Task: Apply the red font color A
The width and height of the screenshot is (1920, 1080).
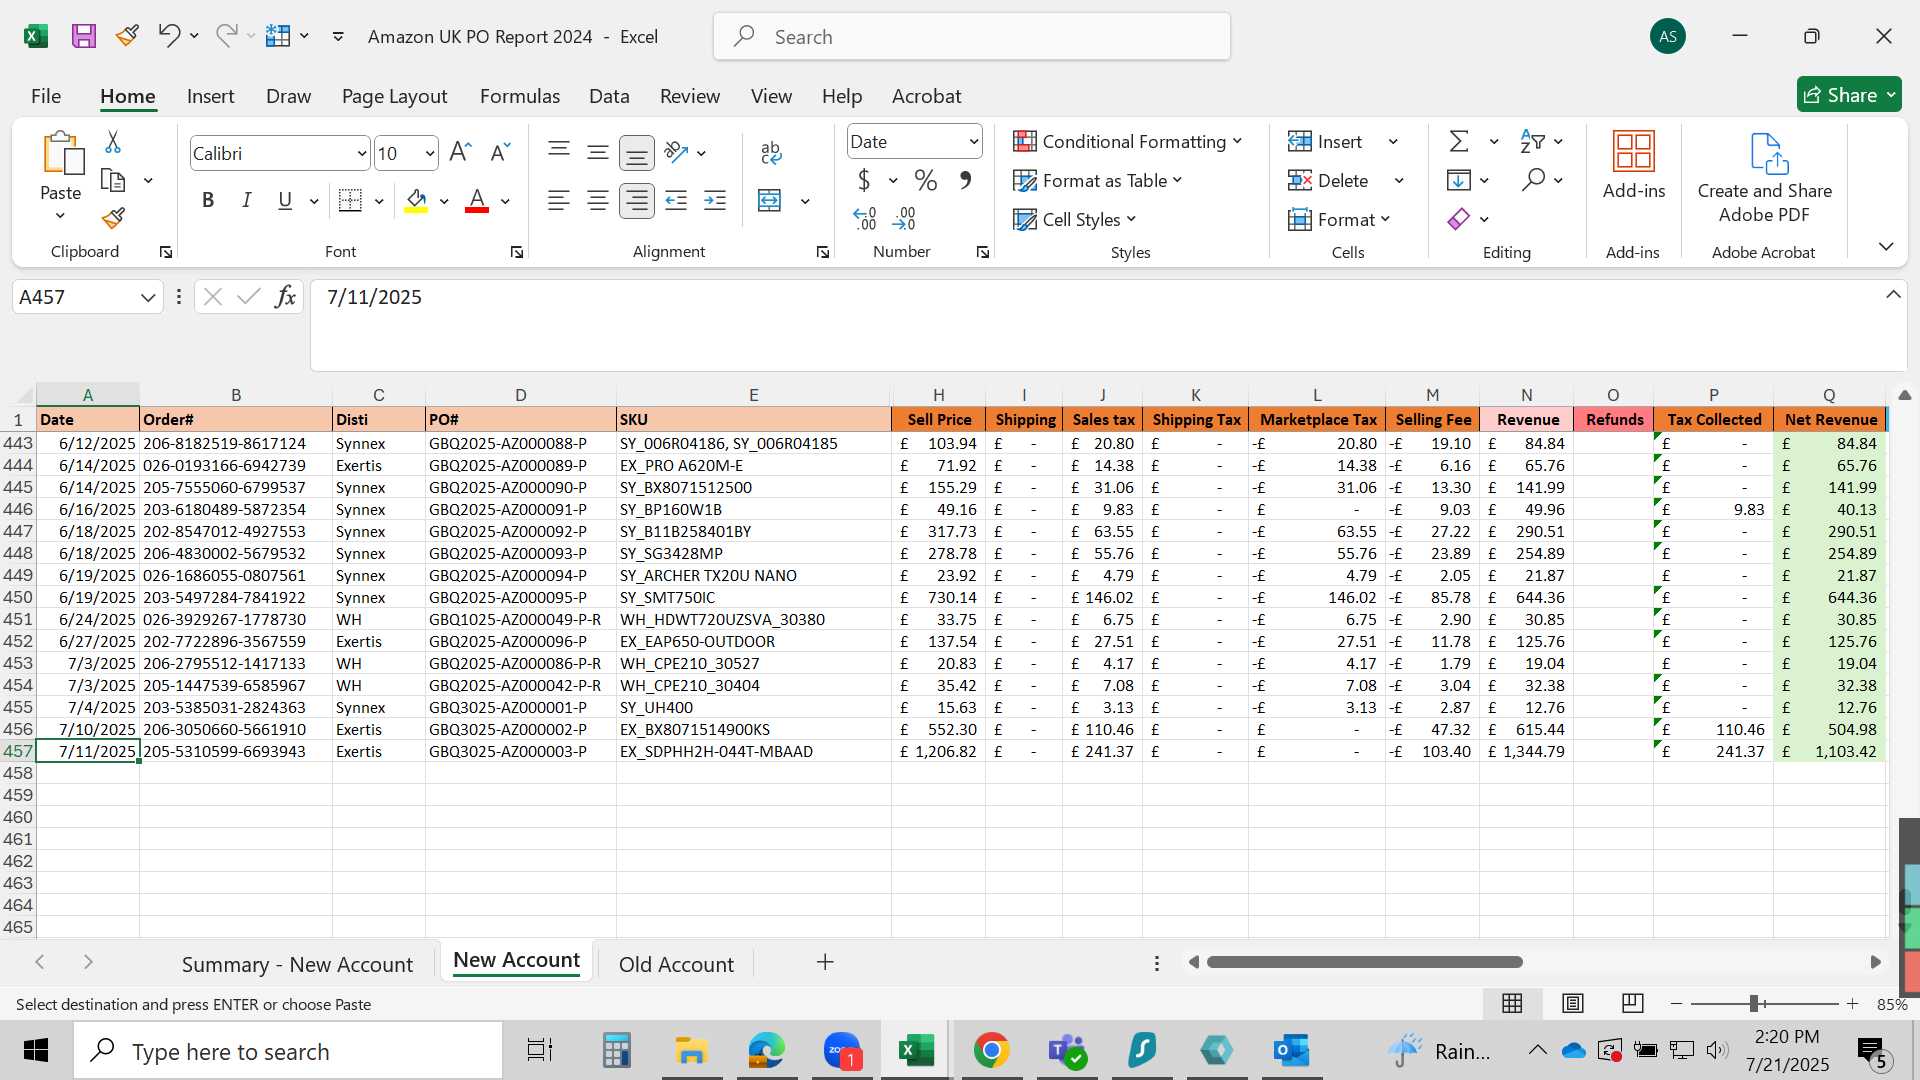Action: pyautogui.click(x=477, y=201)
